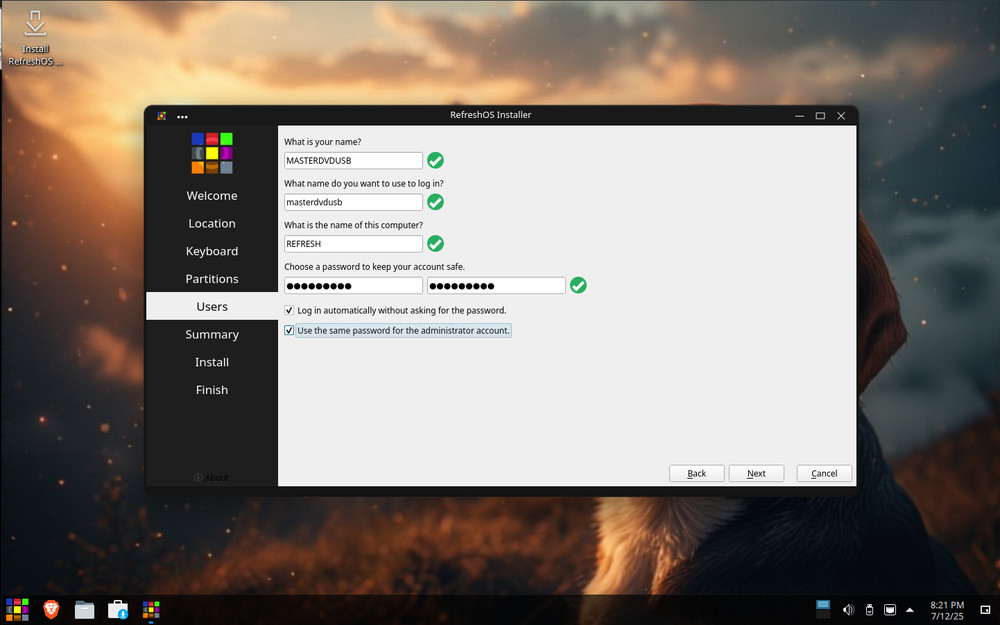Click the first password field
Screen dimensions: 1000x625
pos(353,285)
